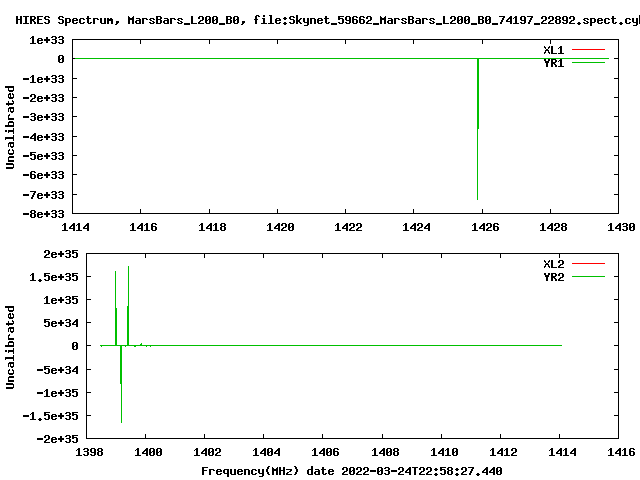The height and width of the screenshot is (480, 640).
Task: Click the HIRES Spectrum plot title
Action: coord(327,20)
